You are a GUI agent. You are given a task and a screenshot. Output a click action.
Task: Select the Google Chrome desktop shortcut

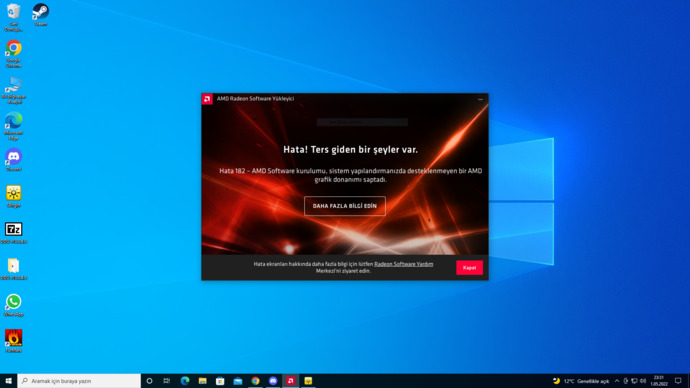14,54
